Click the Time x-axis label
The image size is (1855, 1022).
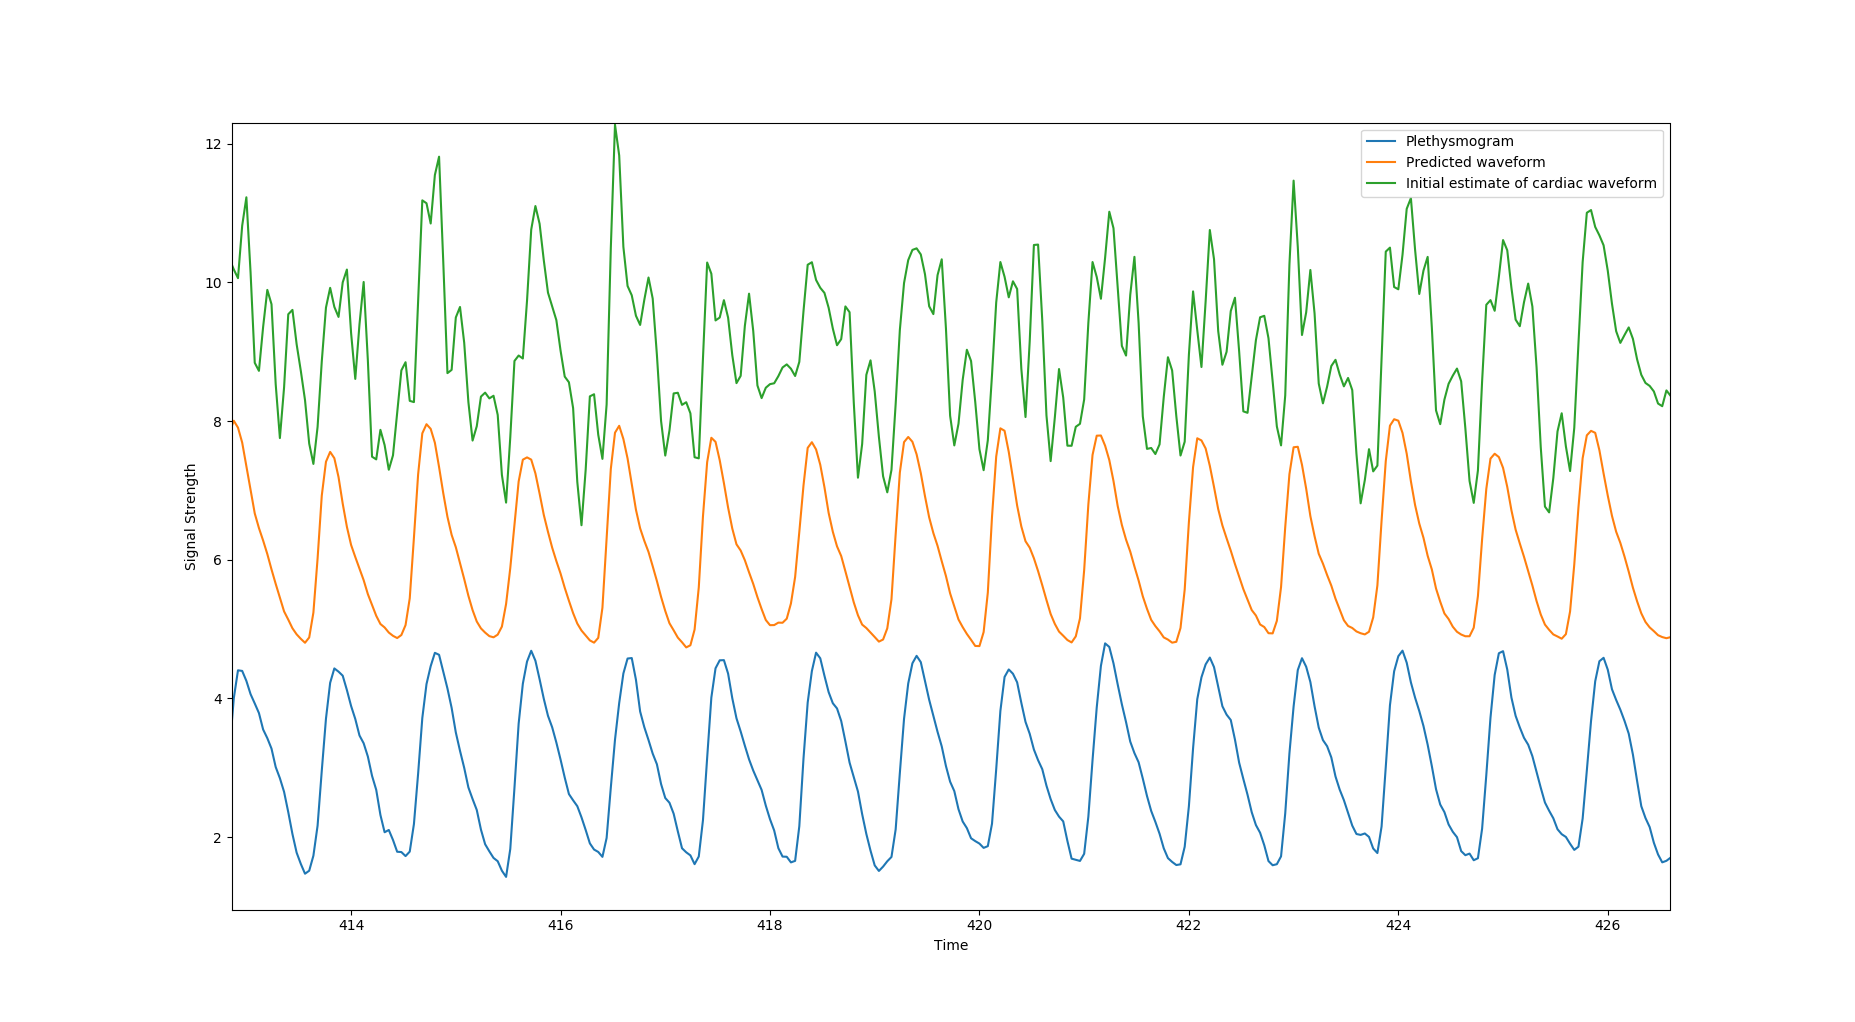950,946
